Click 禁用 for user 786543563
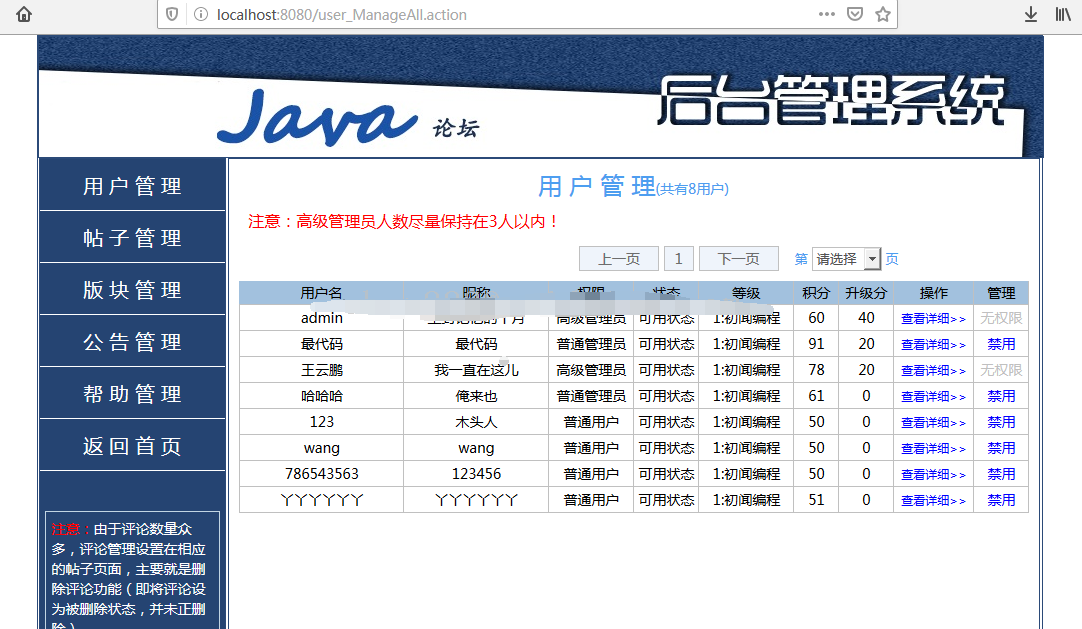The height and width of the screenshot is (629, 1082). [x=1001, y=474]
